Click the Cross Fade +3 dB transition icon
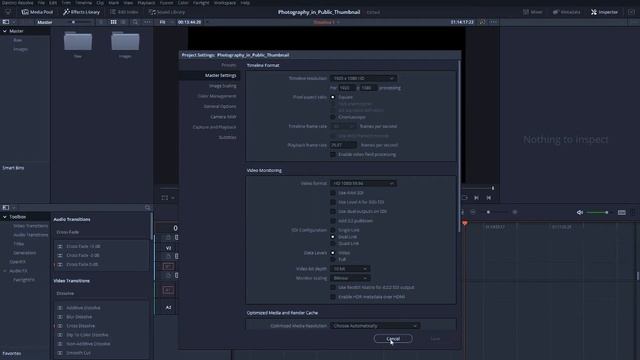The image size is (640, 360). 60,247
